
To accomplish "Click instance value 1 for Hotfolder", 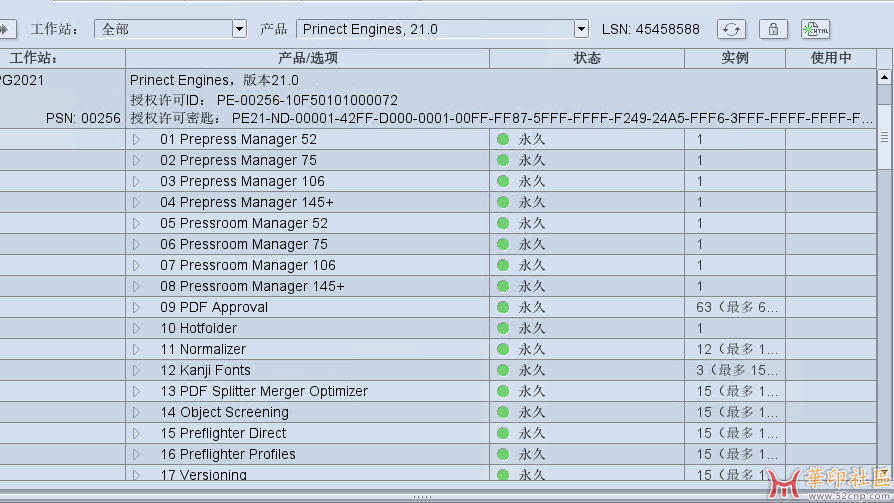I will [x=700, y=328].
